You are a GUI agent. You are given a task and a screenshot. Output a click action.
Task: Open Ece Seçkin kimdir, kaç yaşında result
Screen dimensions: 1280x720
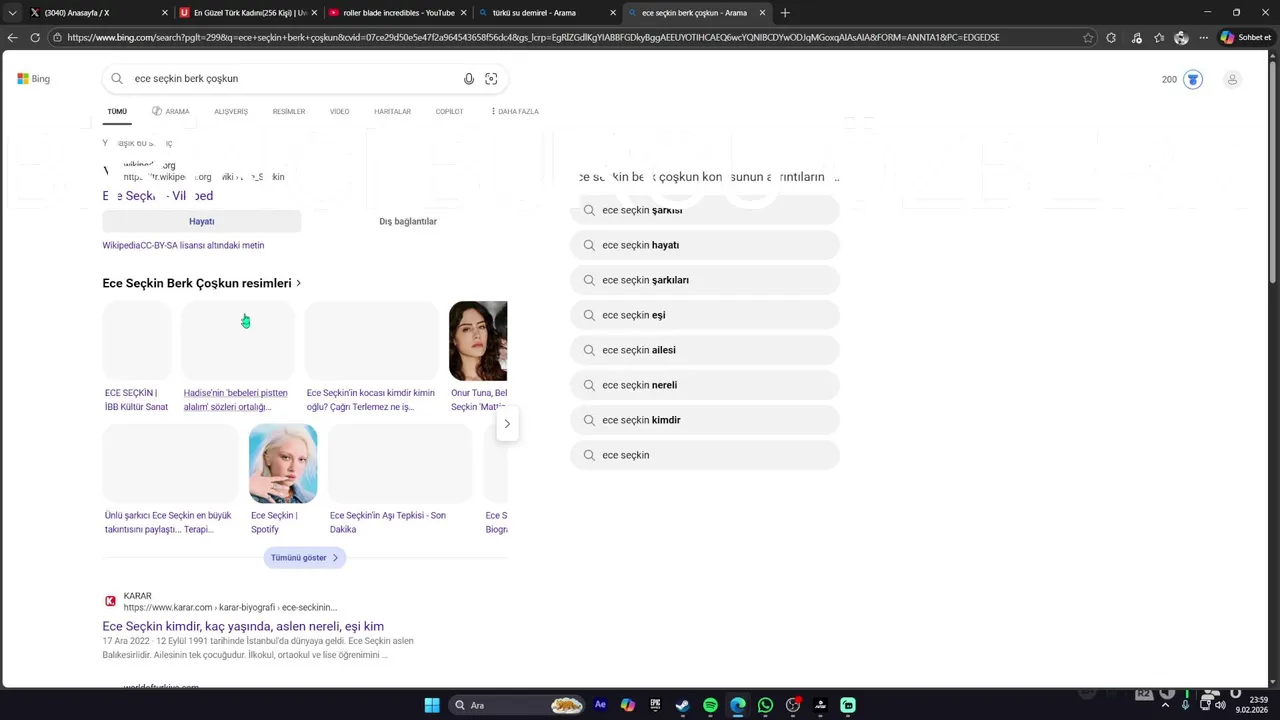pyautogui.click(x=243, y=627)
